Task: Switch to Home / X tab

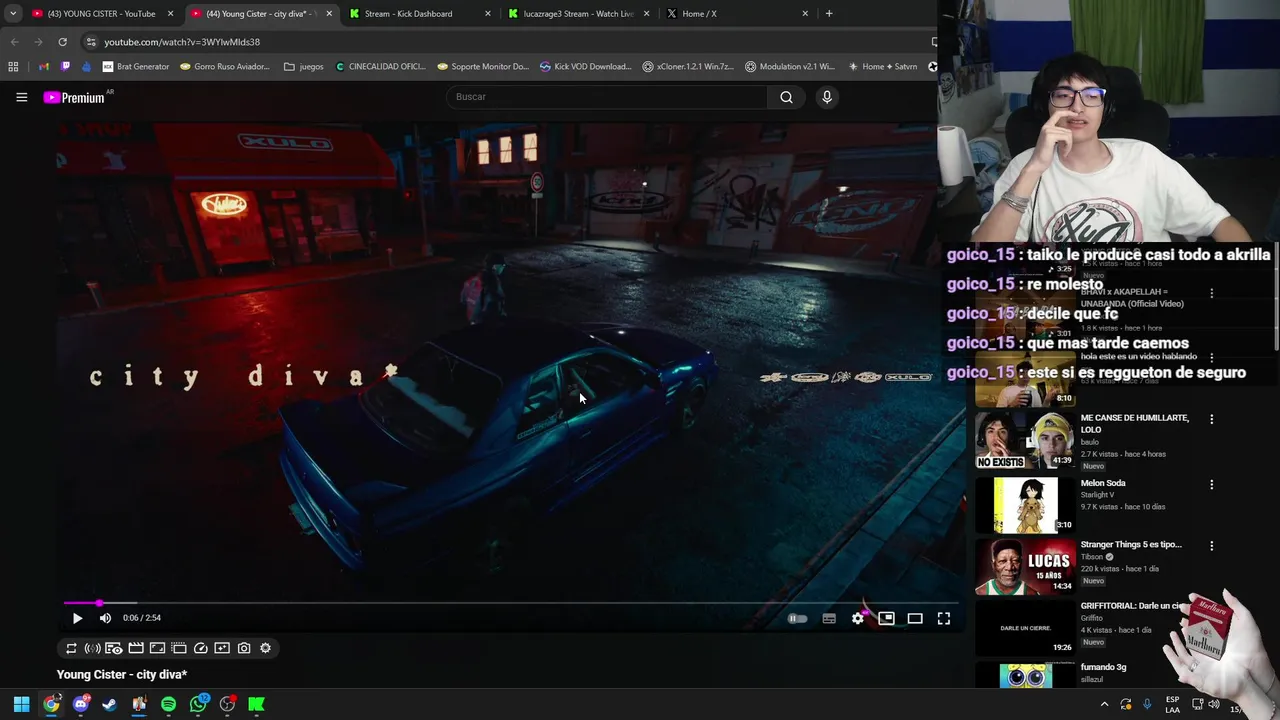Action: pos(738,14)
